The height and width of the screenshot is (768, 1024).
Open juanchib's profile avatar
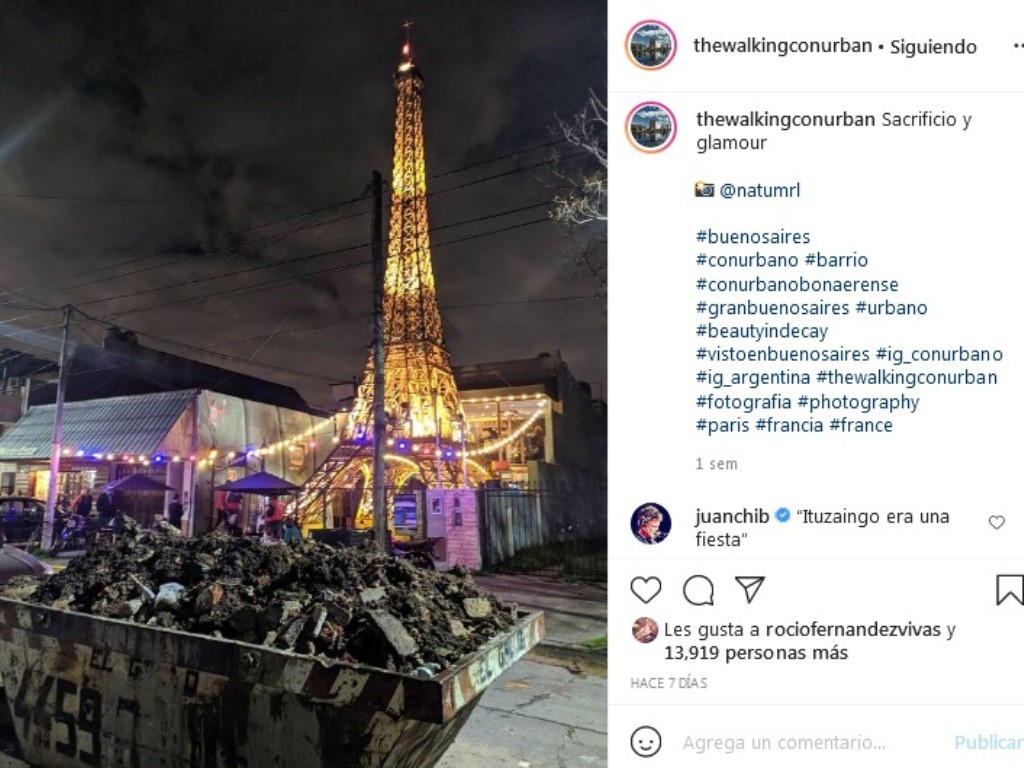(x=650, y=523)
